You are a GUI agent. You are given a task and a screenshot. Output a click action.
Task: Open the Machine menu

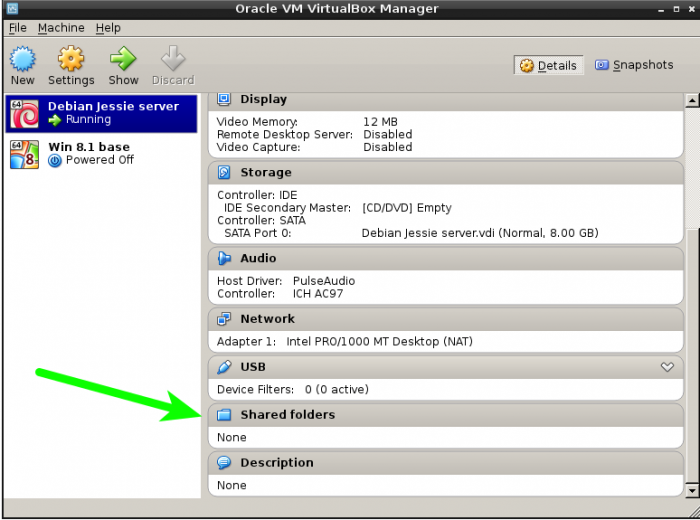[x=61, y=28]
